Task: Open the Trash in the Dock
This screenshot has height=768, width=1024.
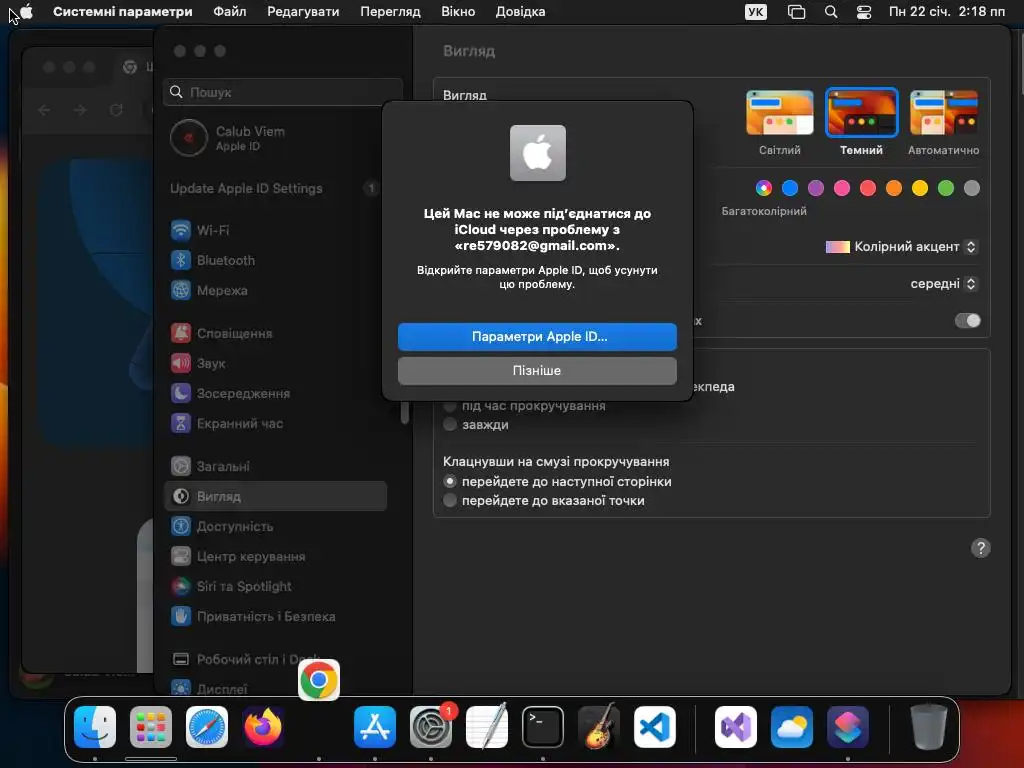Action: click(929, 727)
